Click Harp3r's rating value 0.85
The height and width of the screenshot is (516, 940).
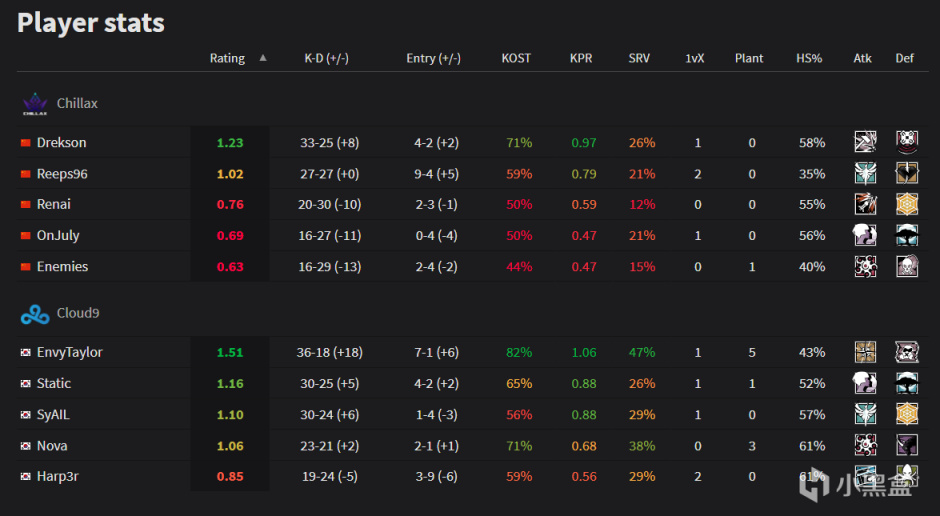click(230, 476)
